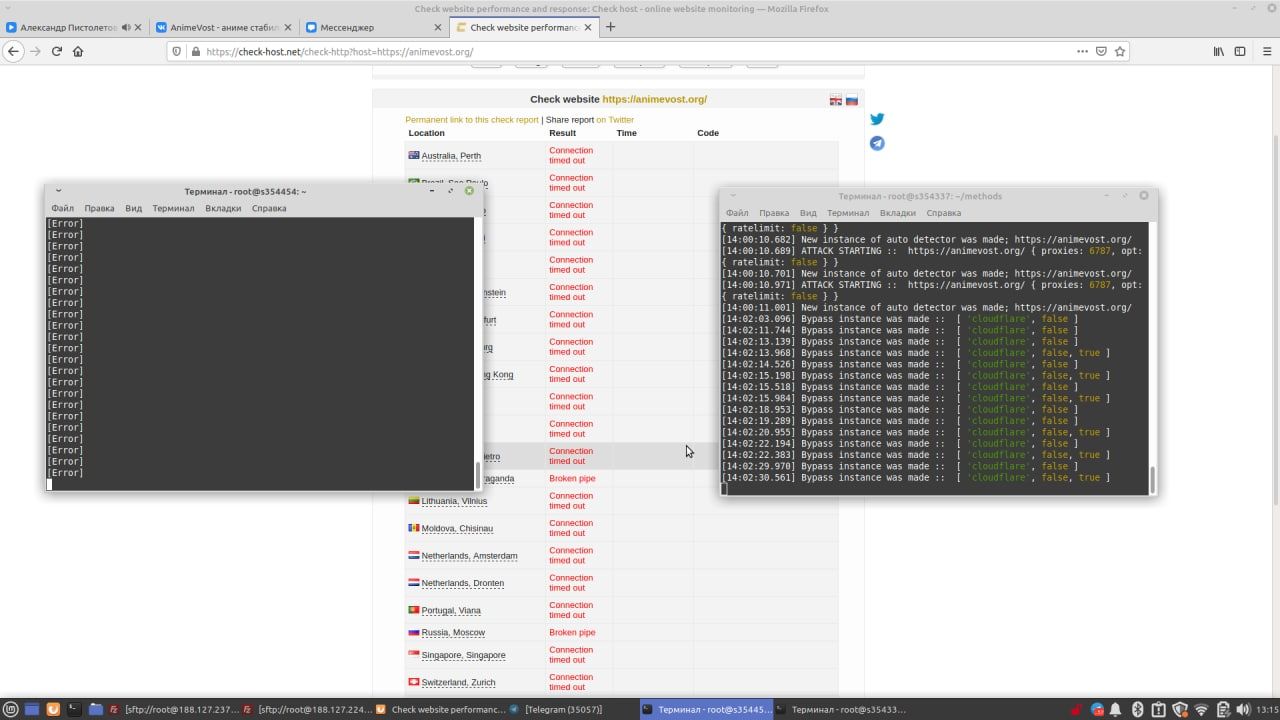Open the Firefox hamburger menu
Image resolution: width=1280 pixels, height=720 pixels.
(x=1266, y=51)
